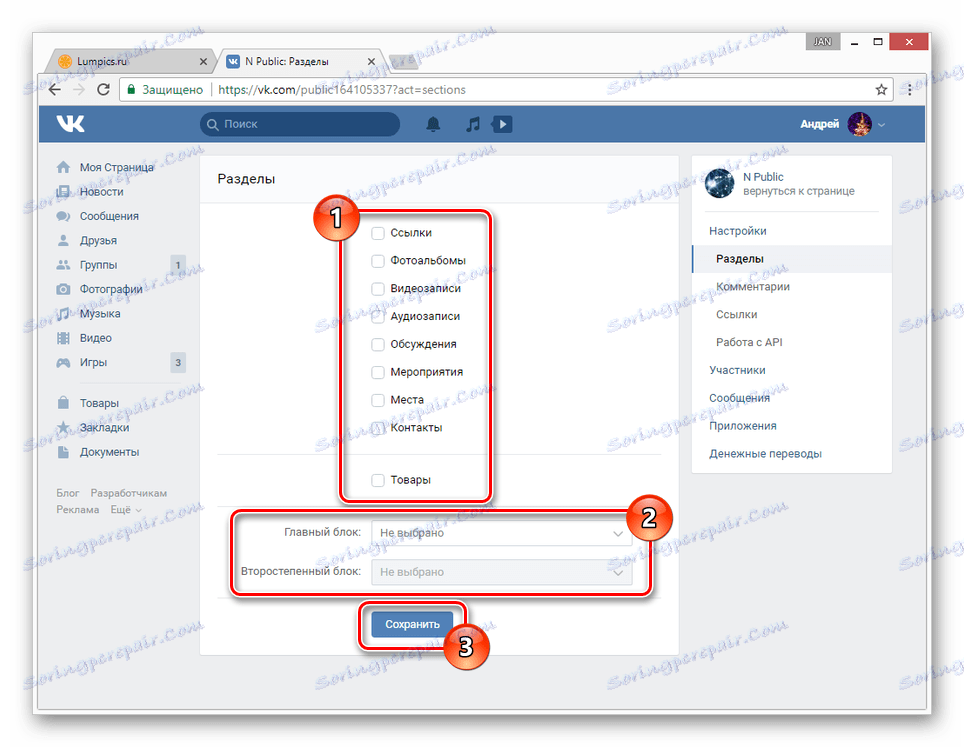This screenshot has width=964, height=747.
Task: Reload the page with refresh icon
Action: coord(103,90)
